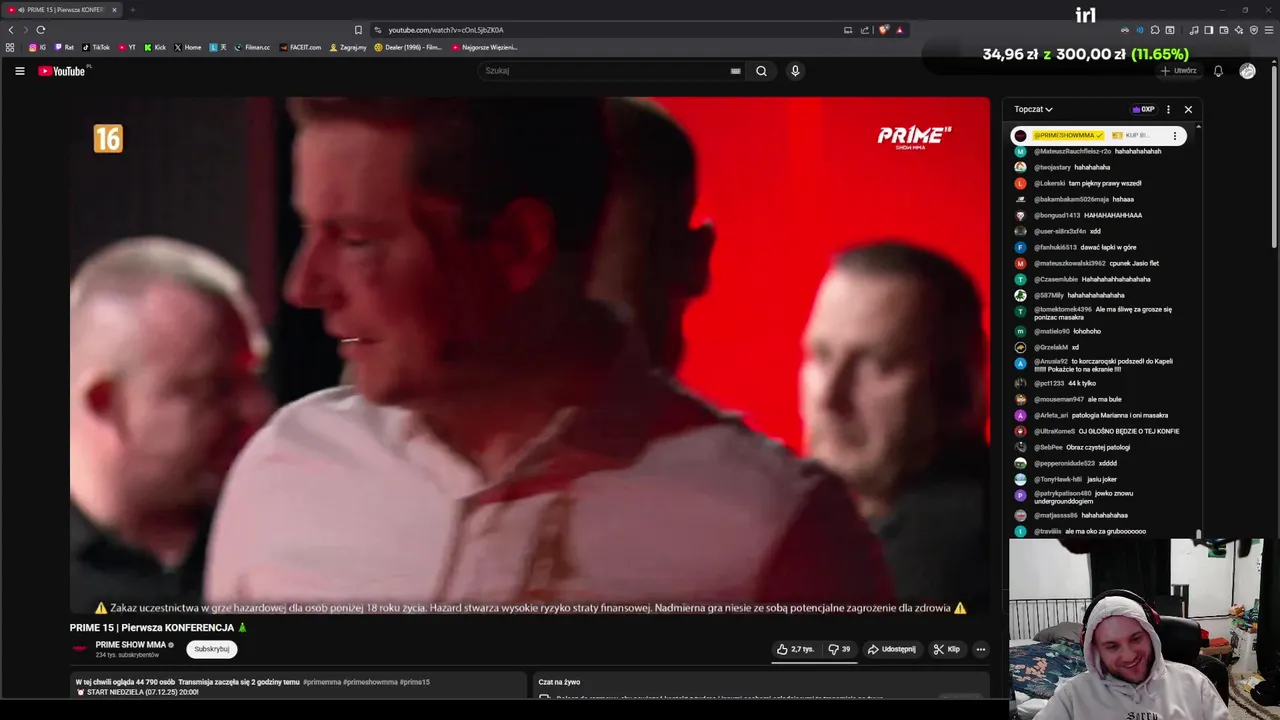Click the YouTube search magnifier button
The width and height of the screenshot is (1280, 720).
pyautogui.click(x=761, y=71)
